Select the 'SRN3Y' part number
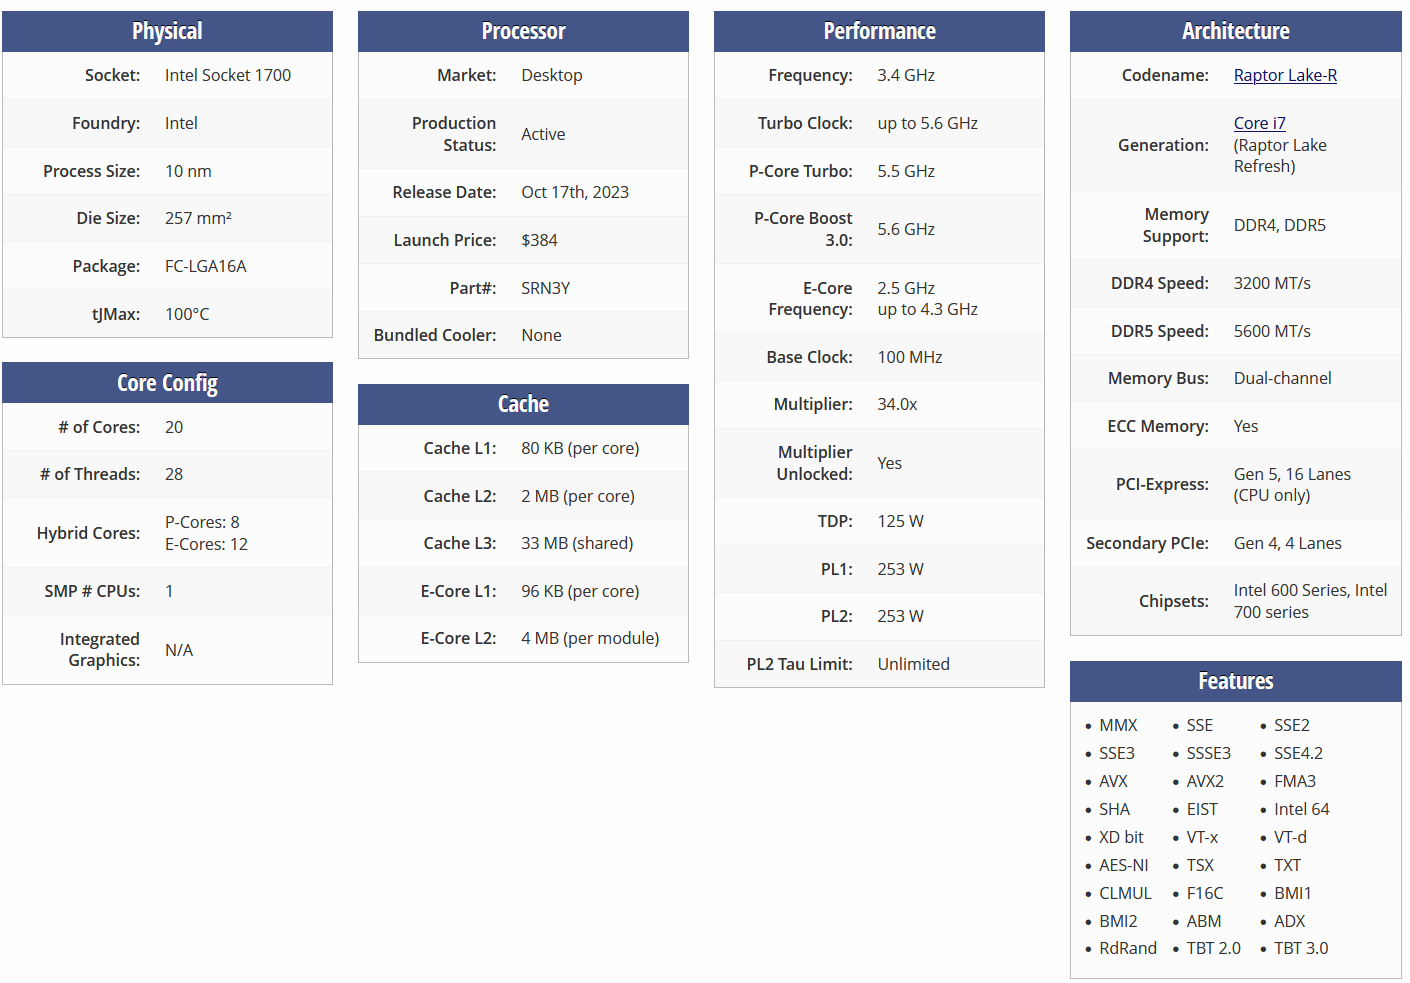Image resolution: width=1410 pixels, height=983 pixels. point(545,288)
